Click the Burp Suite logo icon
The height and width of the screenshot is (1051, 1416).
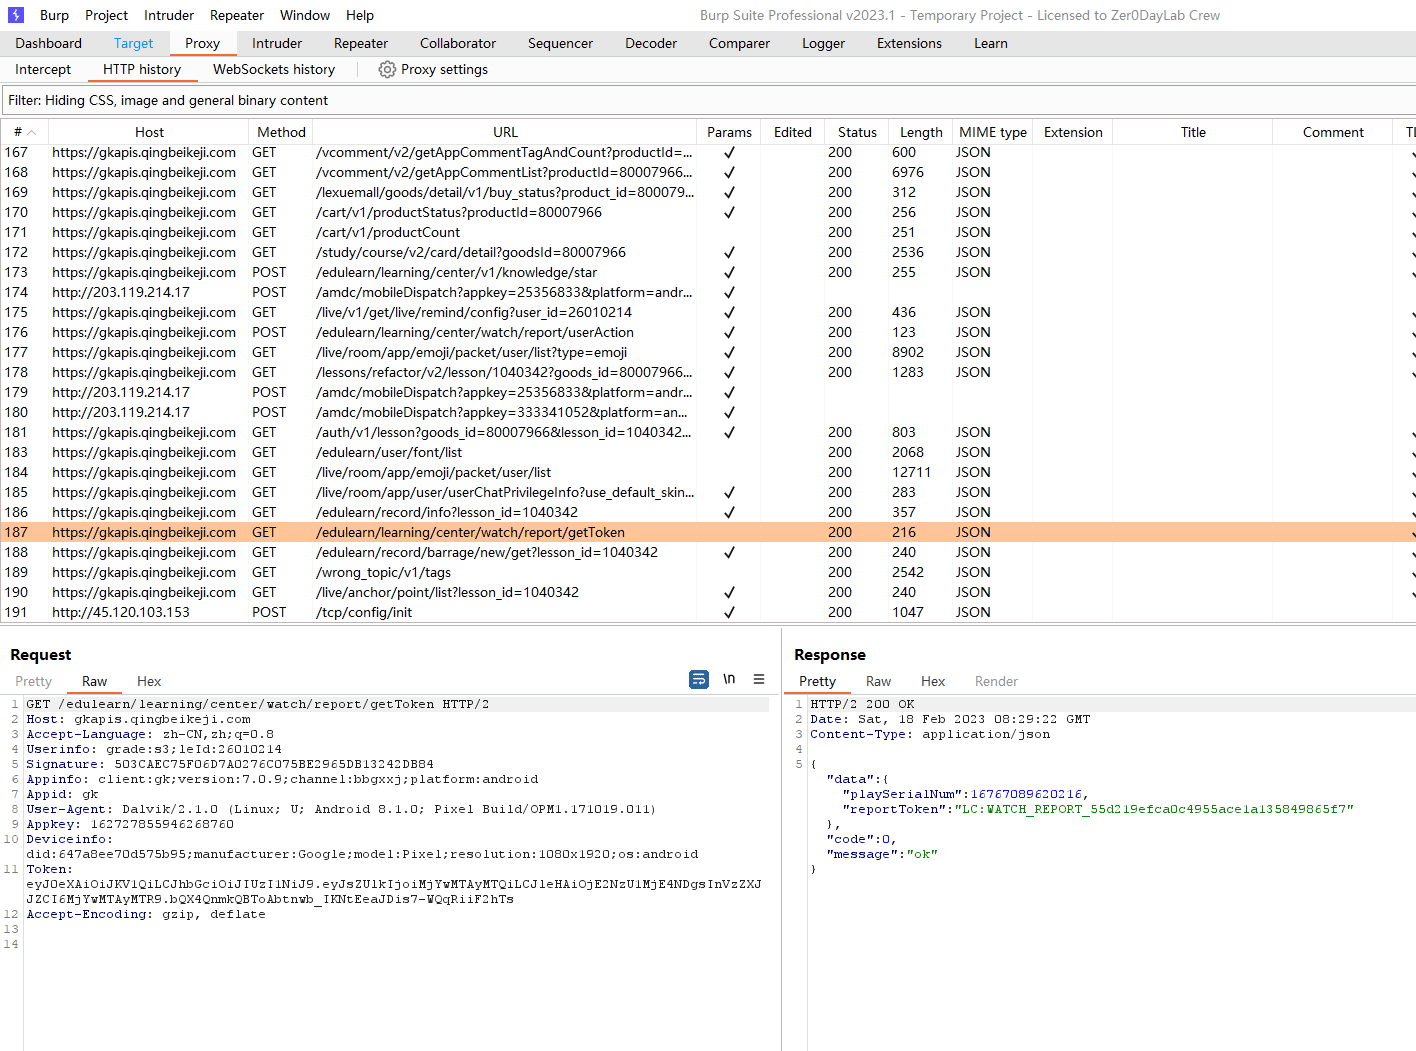15,15
